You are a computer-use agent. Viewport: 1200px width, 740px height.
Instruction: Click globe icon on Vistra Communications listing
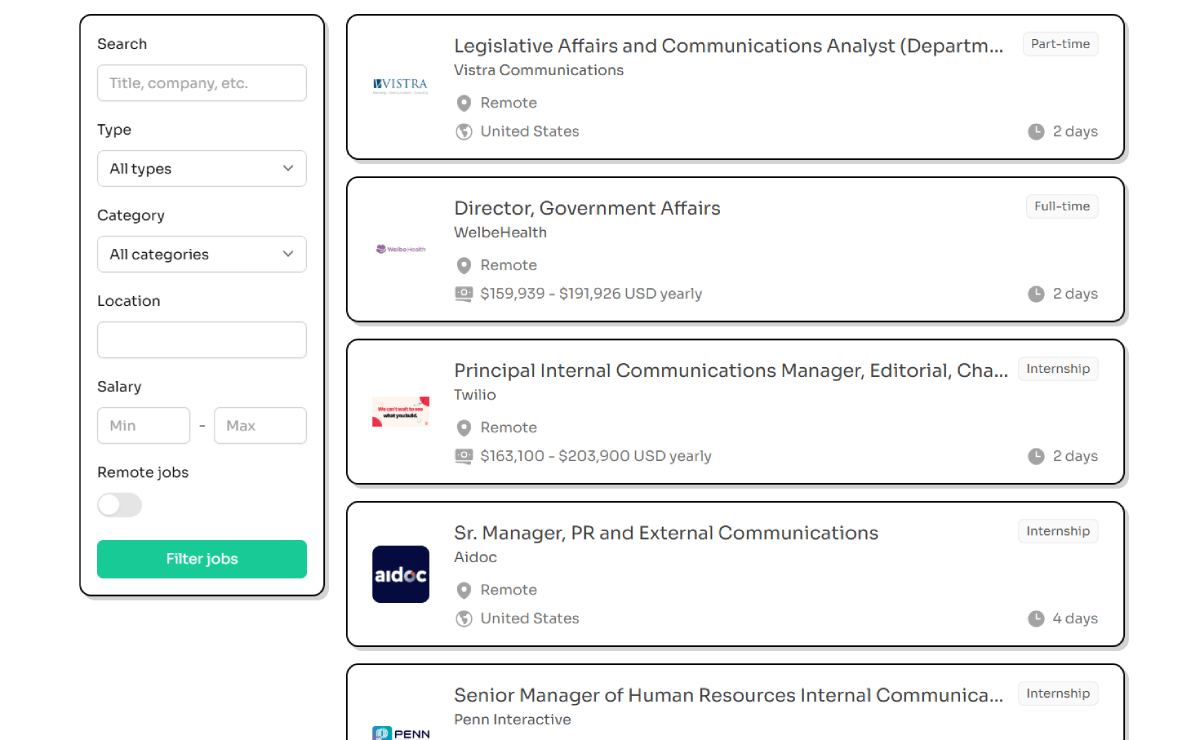(464, 131)
